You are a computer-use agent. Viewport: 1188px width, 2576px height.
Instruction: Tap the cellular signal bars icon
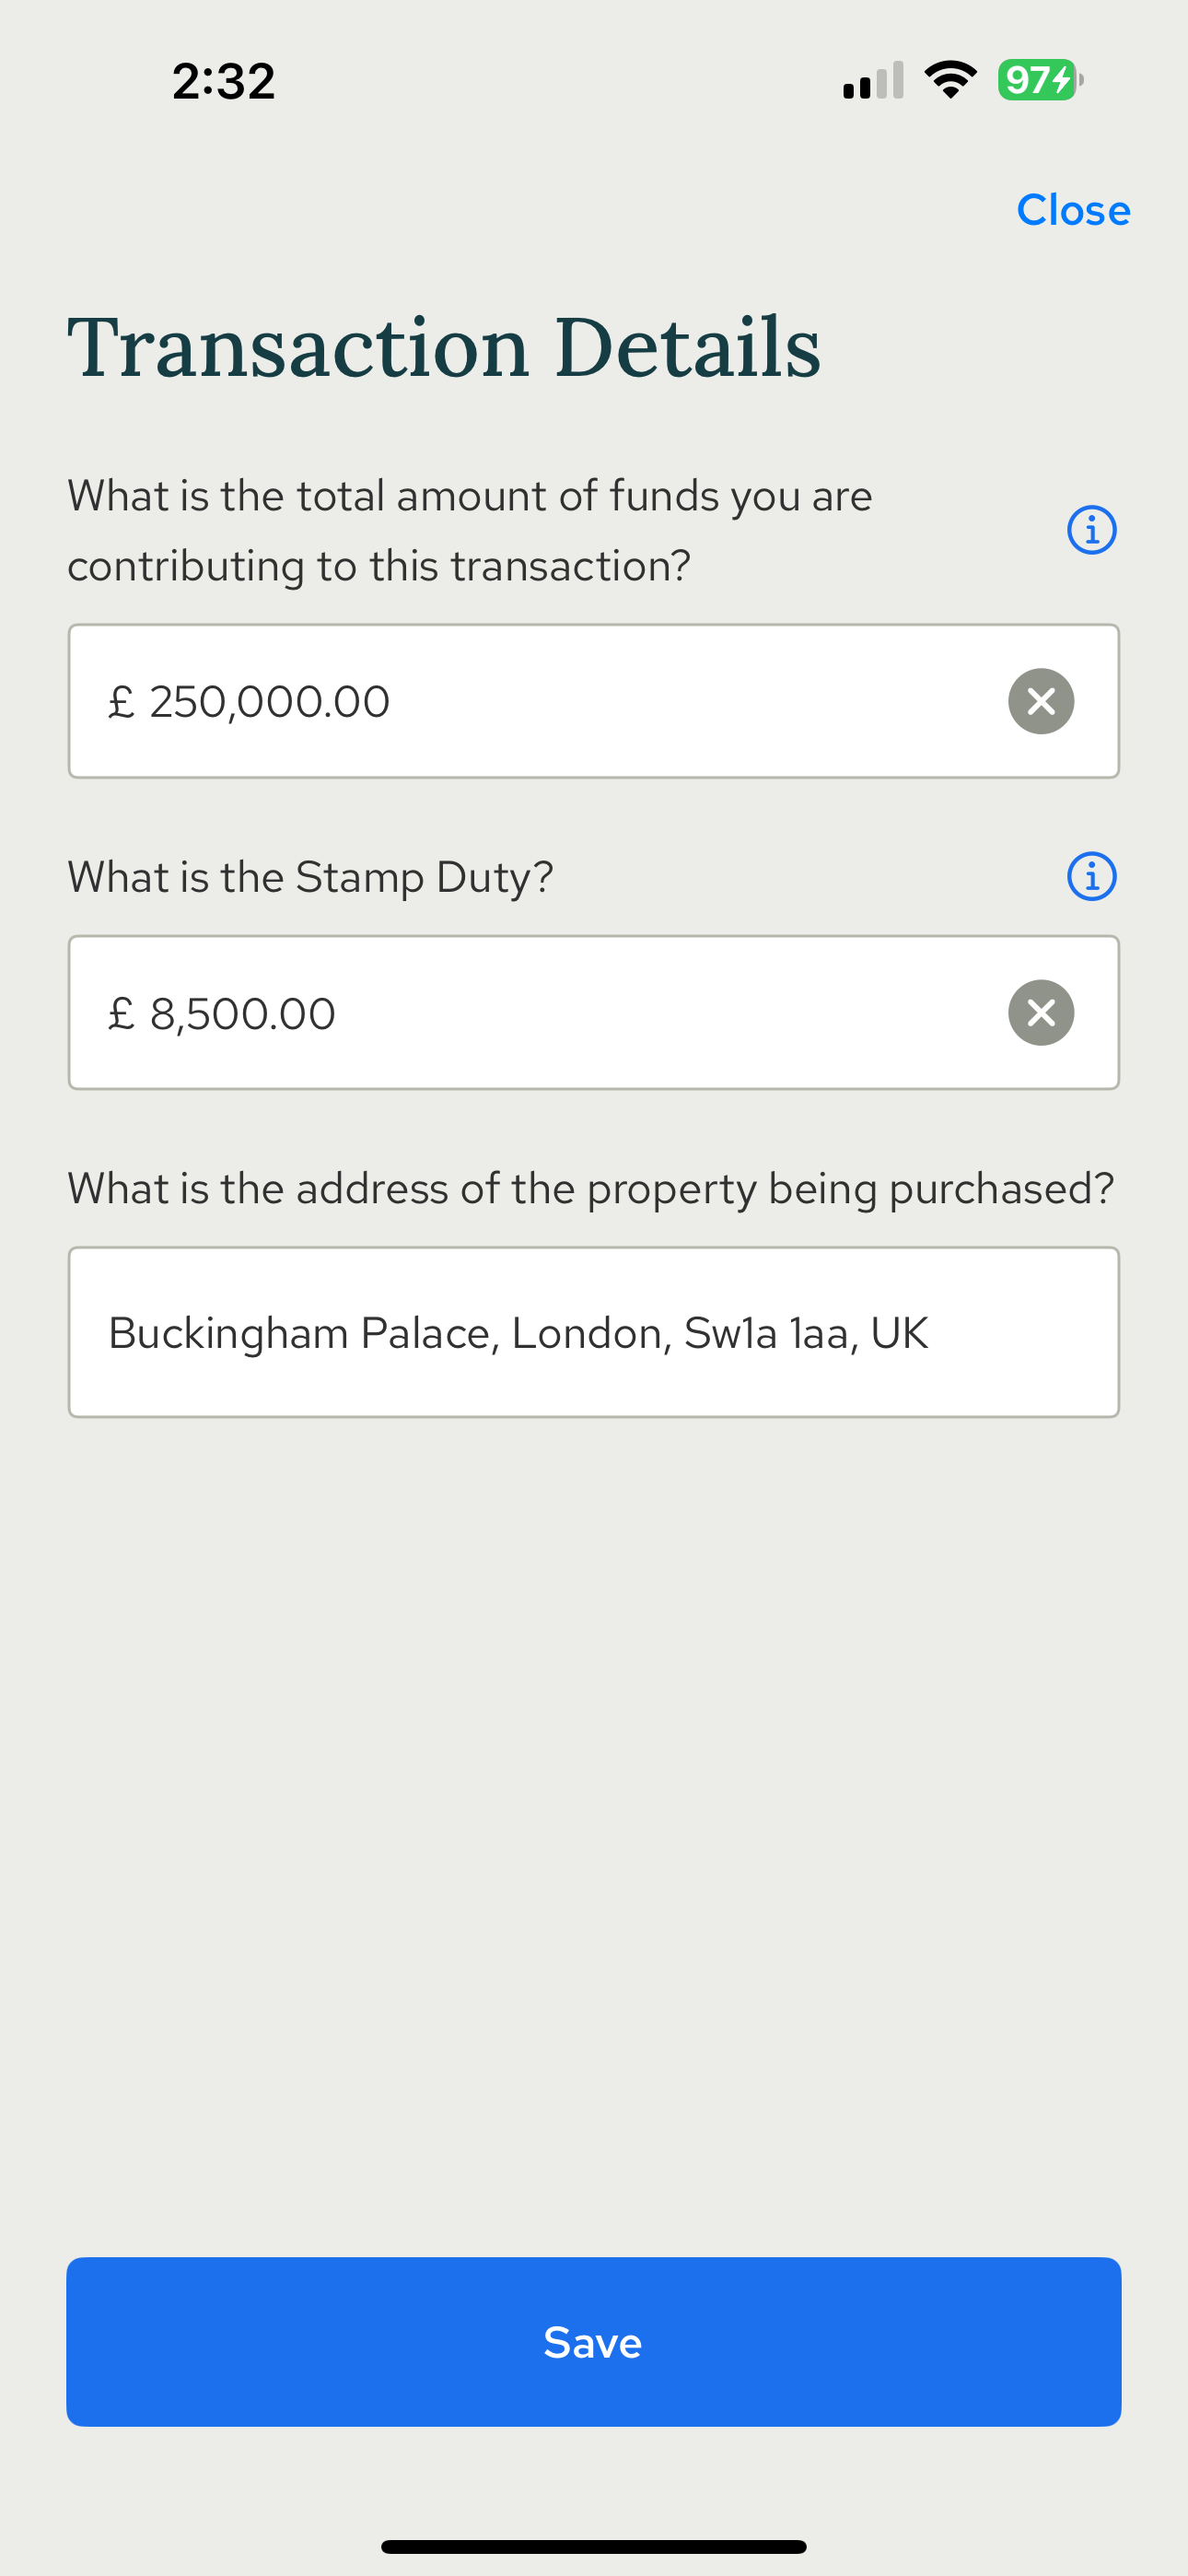coord(873,81)
